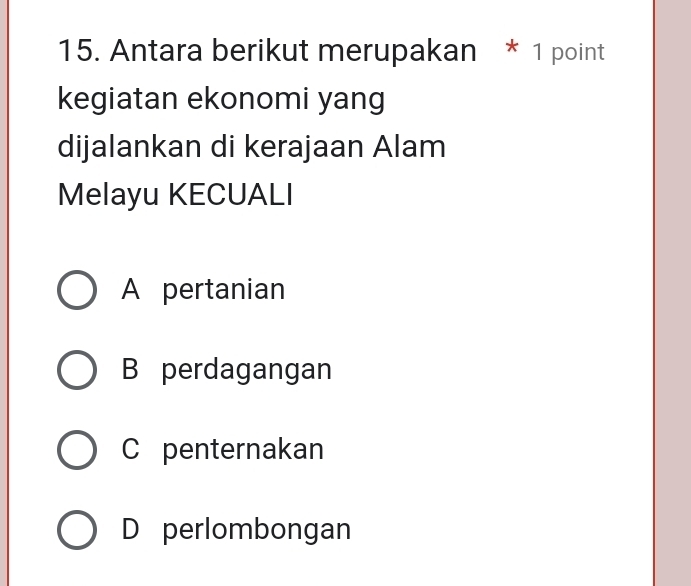Image resolution: width=691 pixels, height=586 pixels.
Task: Click the red required asterisk
Action: tap(511, 50)
